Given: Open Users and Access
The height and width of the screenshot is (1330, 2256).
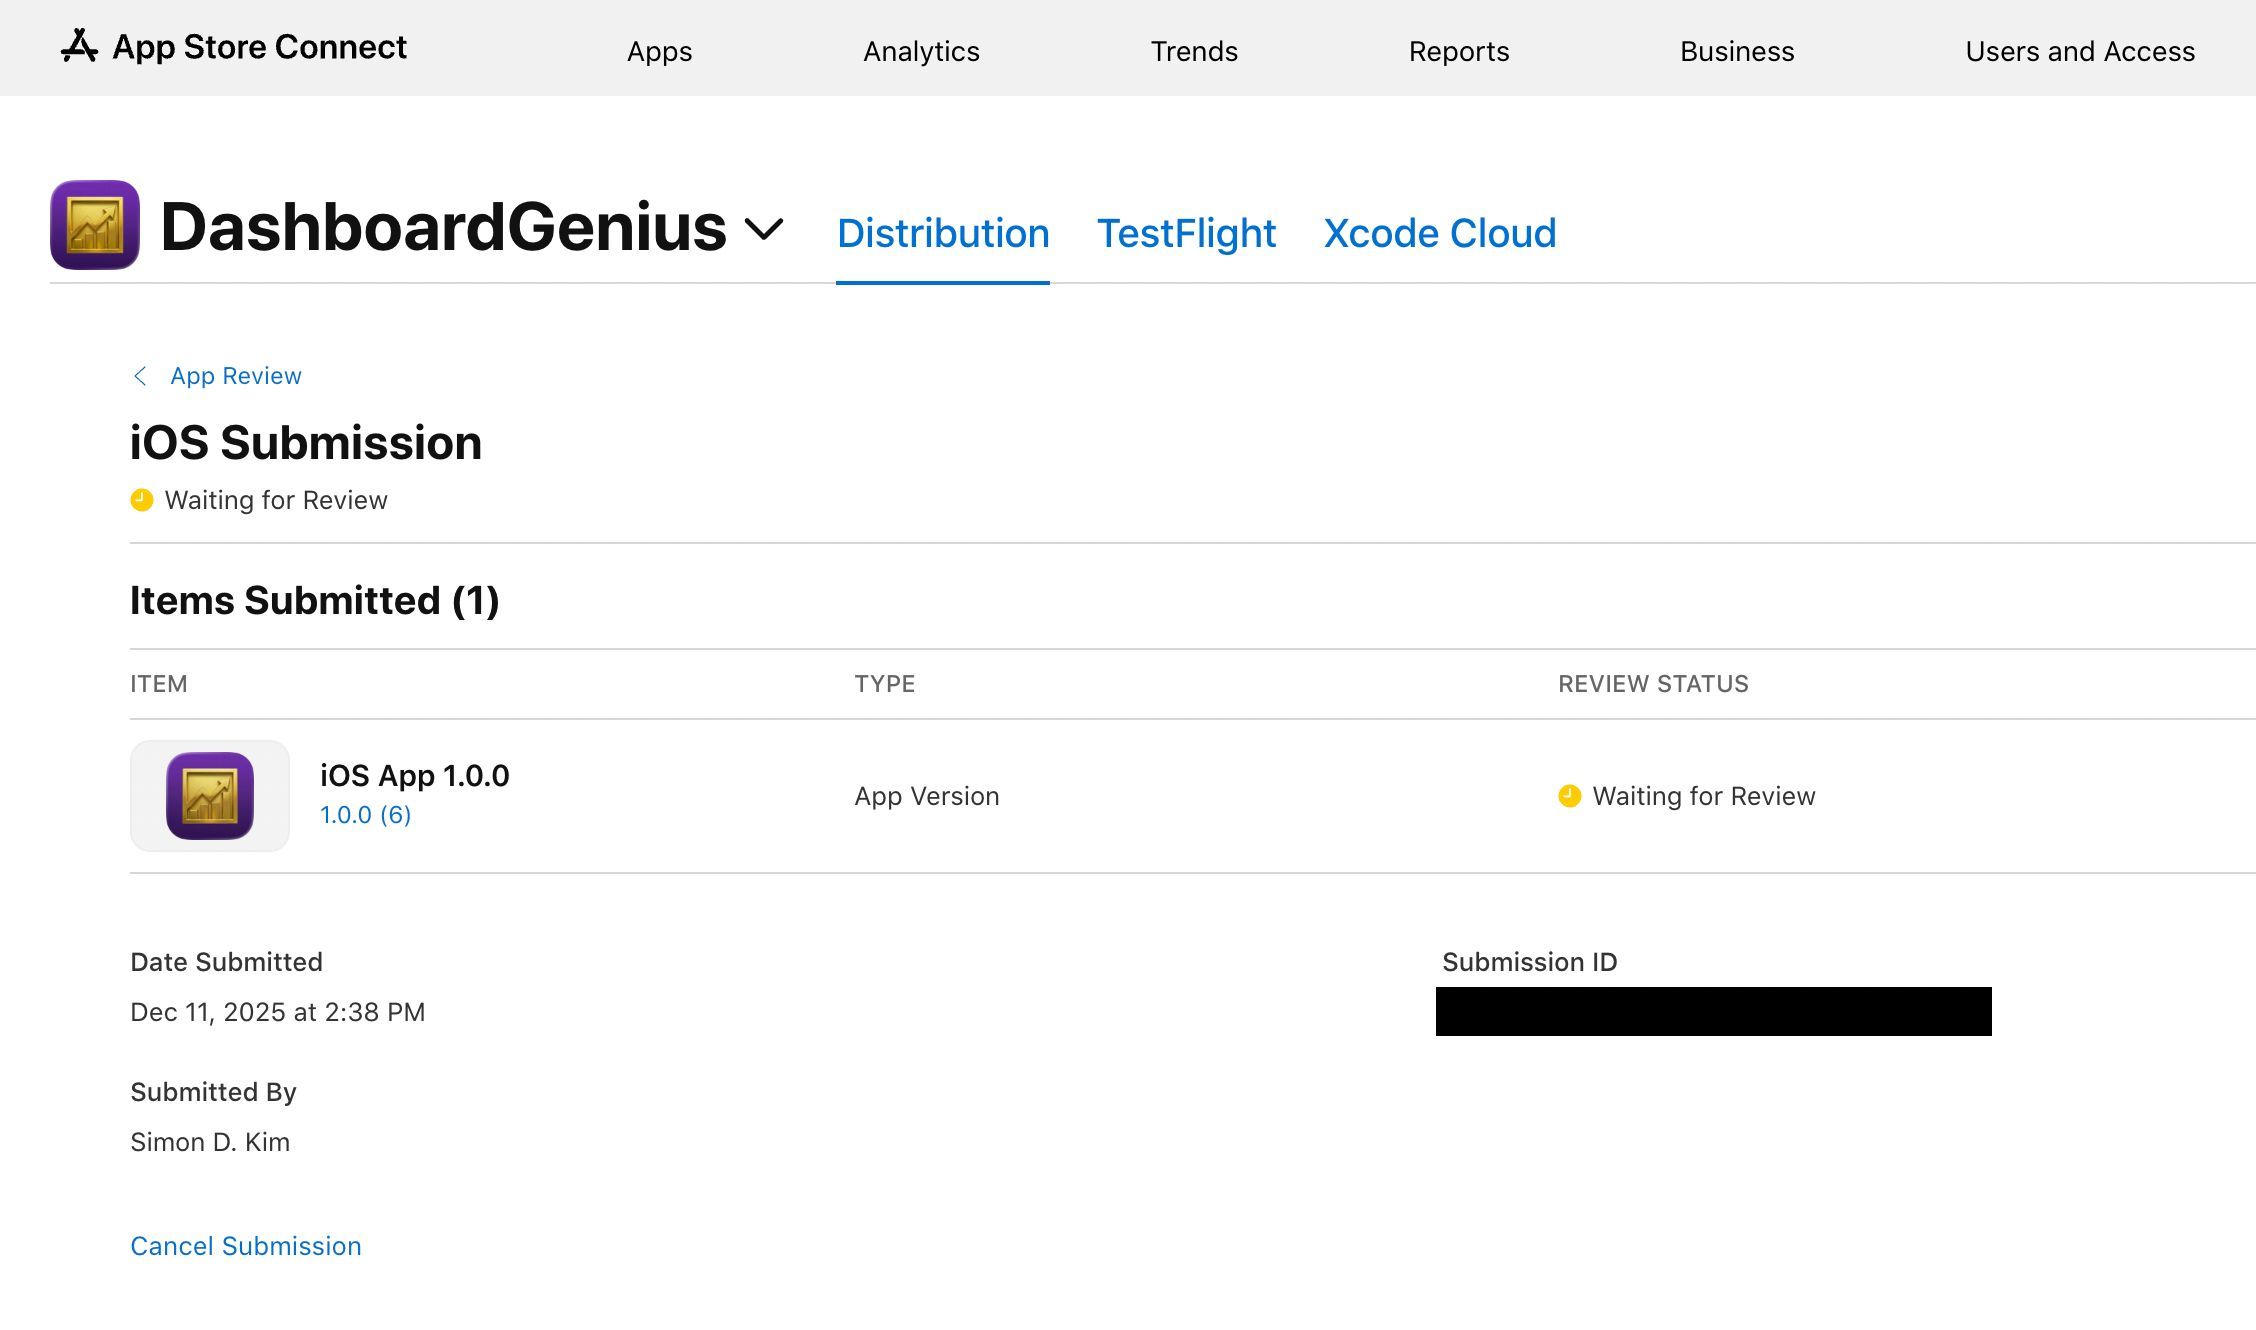Looking at the screenshot, I should pyautogui.click(x=2080, y=51).
